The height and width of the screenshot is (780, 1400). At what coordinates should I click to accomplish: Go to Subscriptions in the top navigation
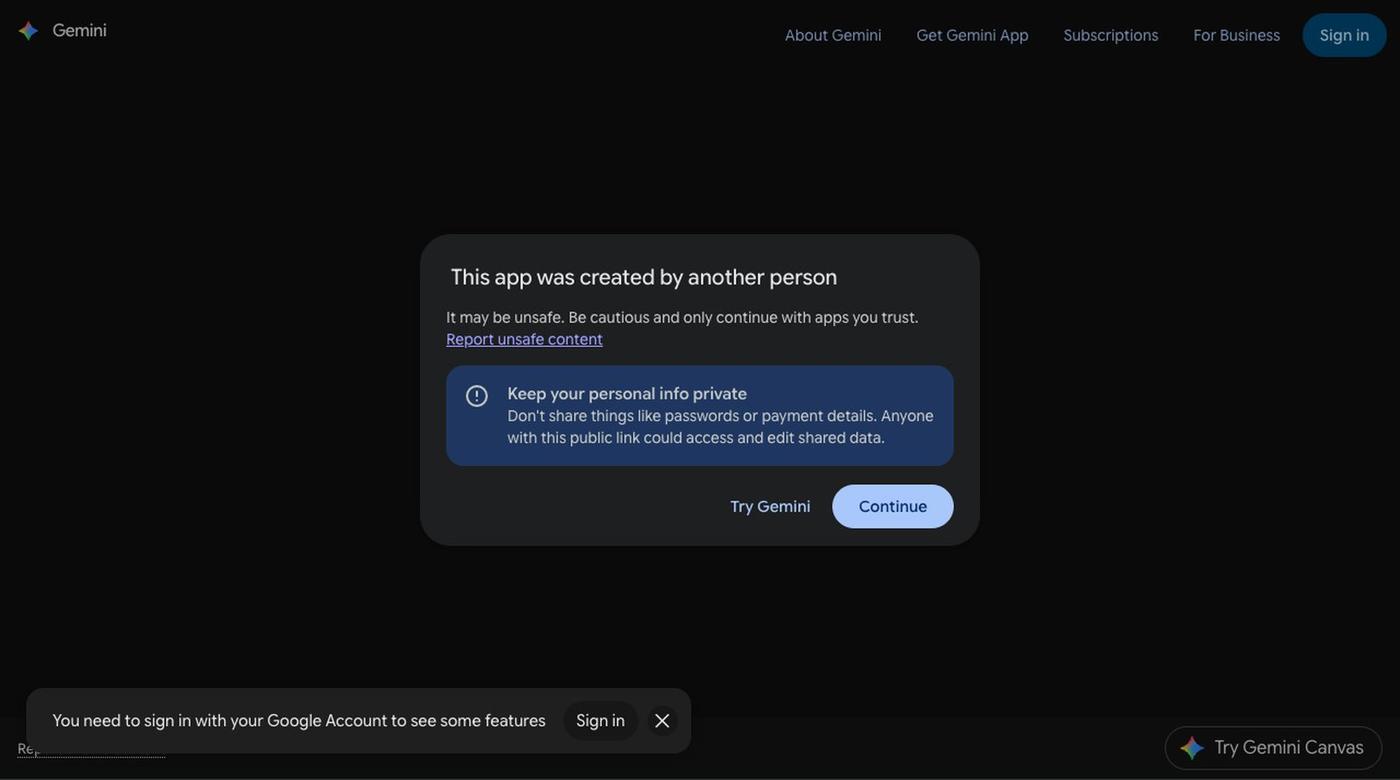pos(1111,35)
